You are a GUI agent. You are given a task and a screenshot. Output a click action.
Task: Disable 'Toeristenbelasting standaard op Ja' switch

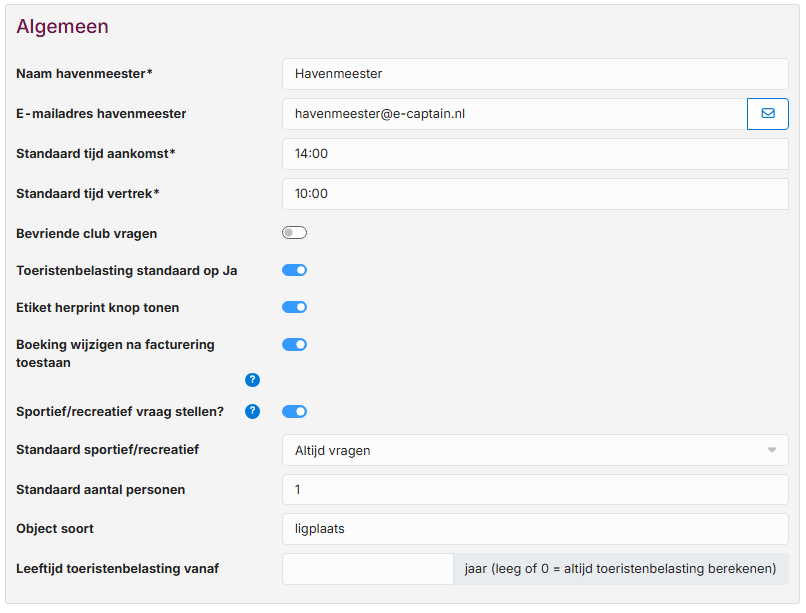[294, 270]
